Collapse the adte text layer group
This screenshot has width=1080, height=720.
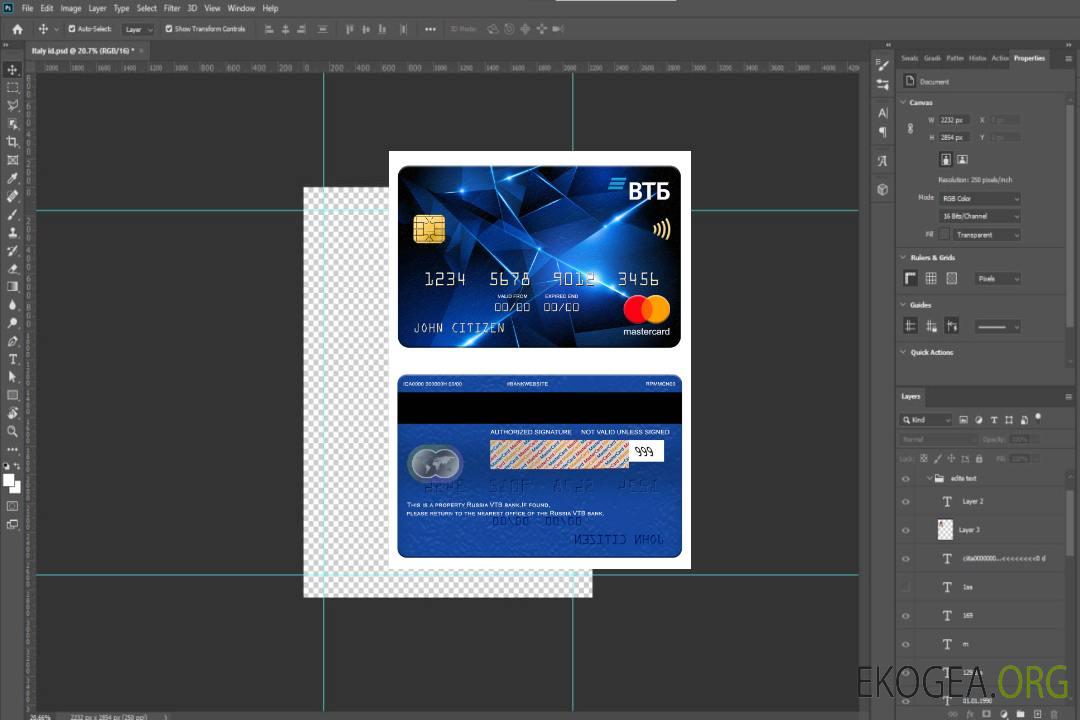tap(929, 478)
